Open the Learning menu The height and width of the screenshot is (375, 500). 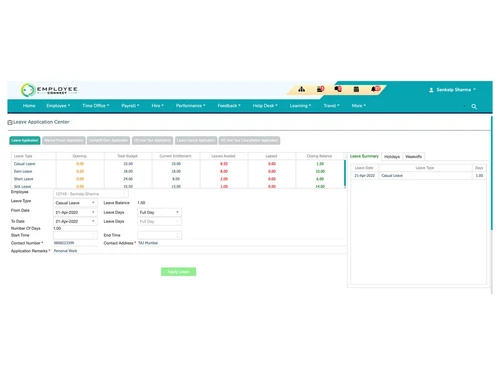point(300,106)
